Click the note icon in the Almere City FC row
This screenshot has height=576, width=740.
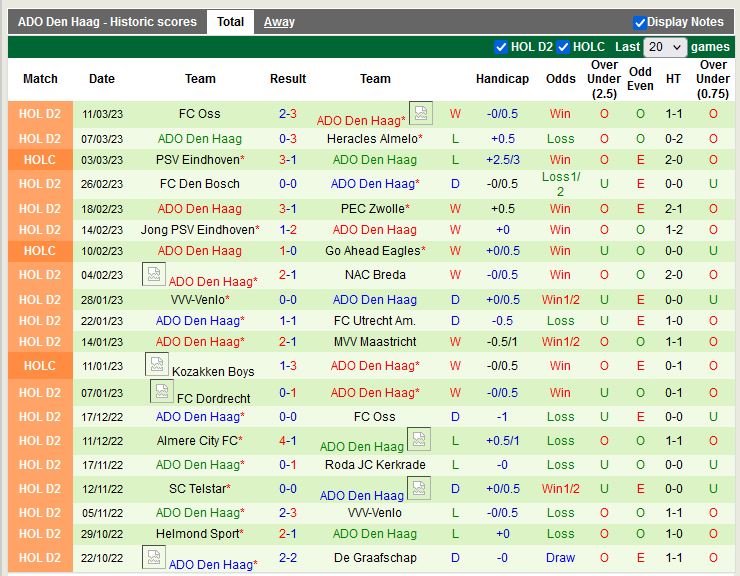point(419,440)
